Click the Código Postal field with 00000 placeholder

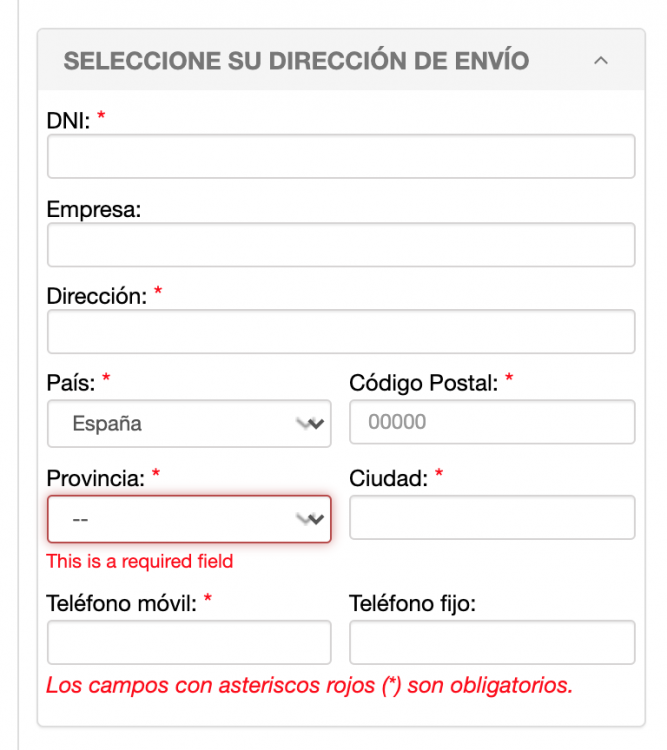tap(491, 422)
